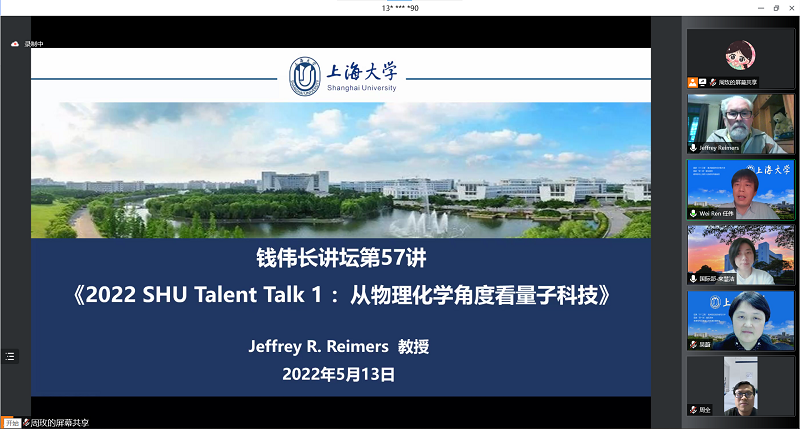Select the fifth participant video tile
The height and width of the screenshot is (429, 800).
[740, 321]
